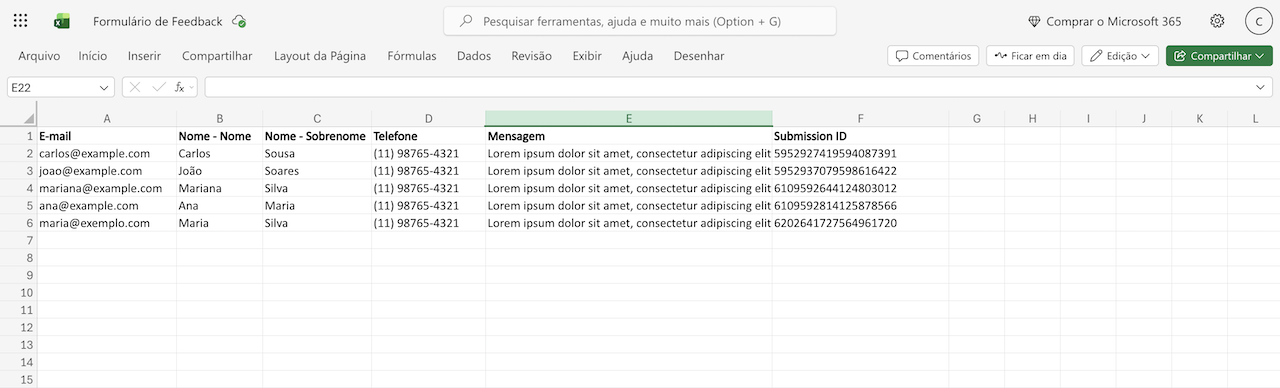Open the Arquivo menu
1280x388 pixels.
(x=39, y=56)
